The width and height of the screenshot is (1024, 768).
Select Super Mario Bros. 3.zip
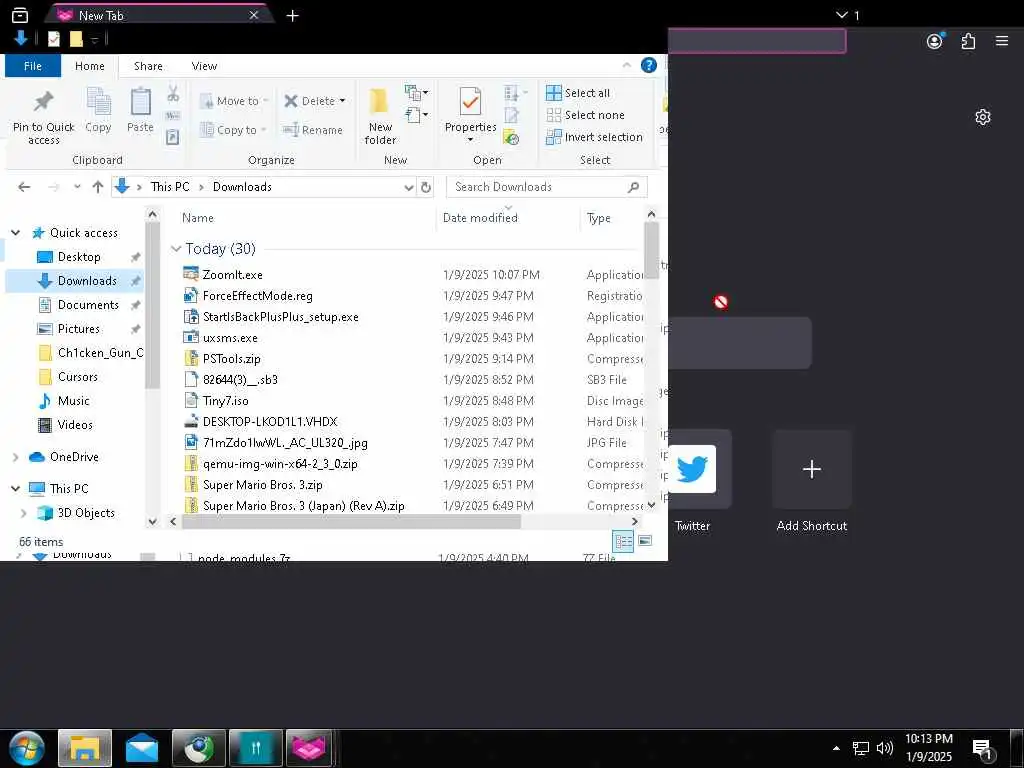[263, 485]
